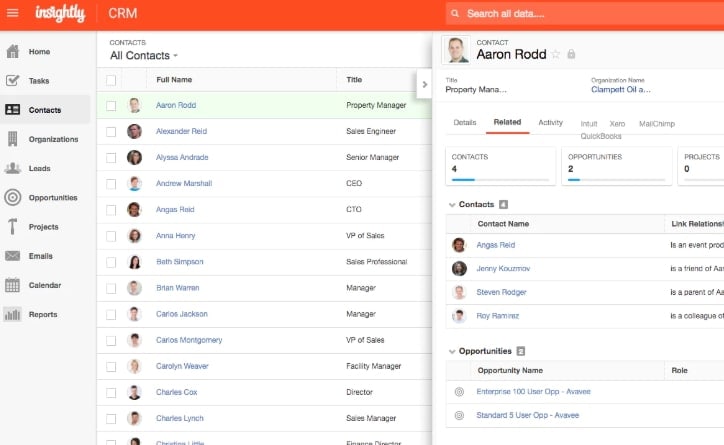
Task: Open the MailChimp tab
Action: [657, 124]
